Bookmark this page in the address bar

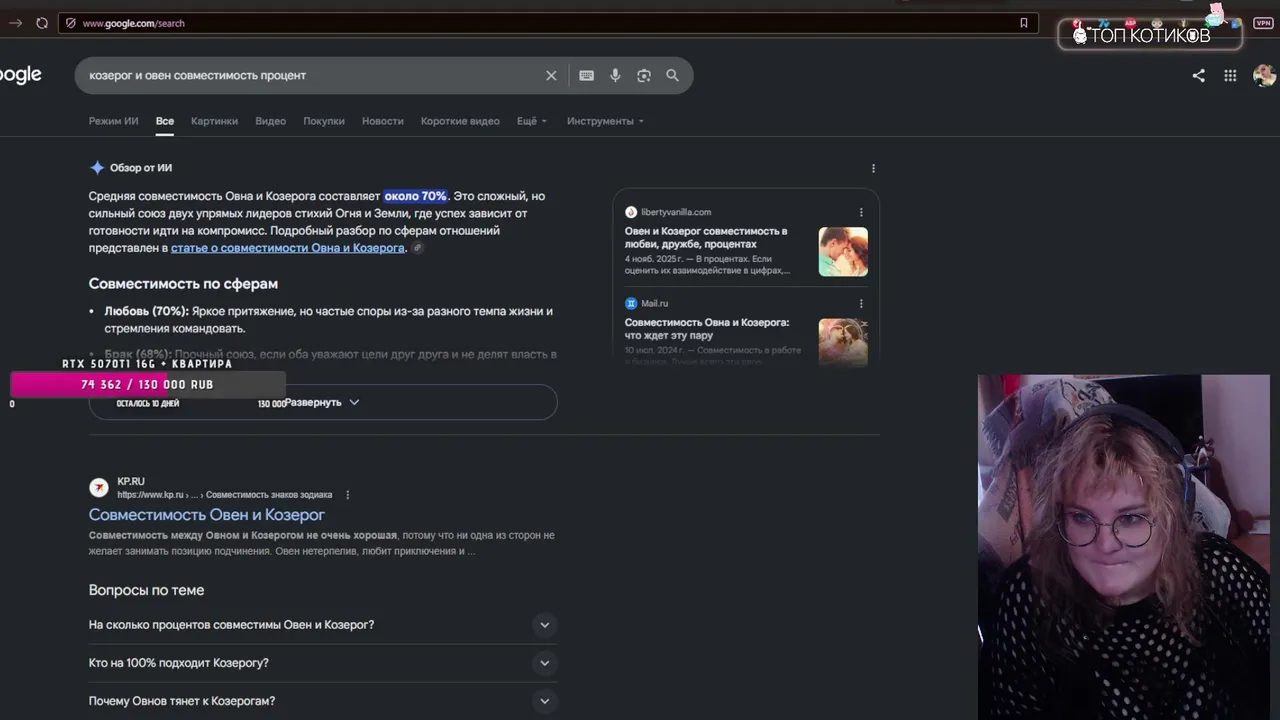pyautogui.click(x=1023, y=23)
